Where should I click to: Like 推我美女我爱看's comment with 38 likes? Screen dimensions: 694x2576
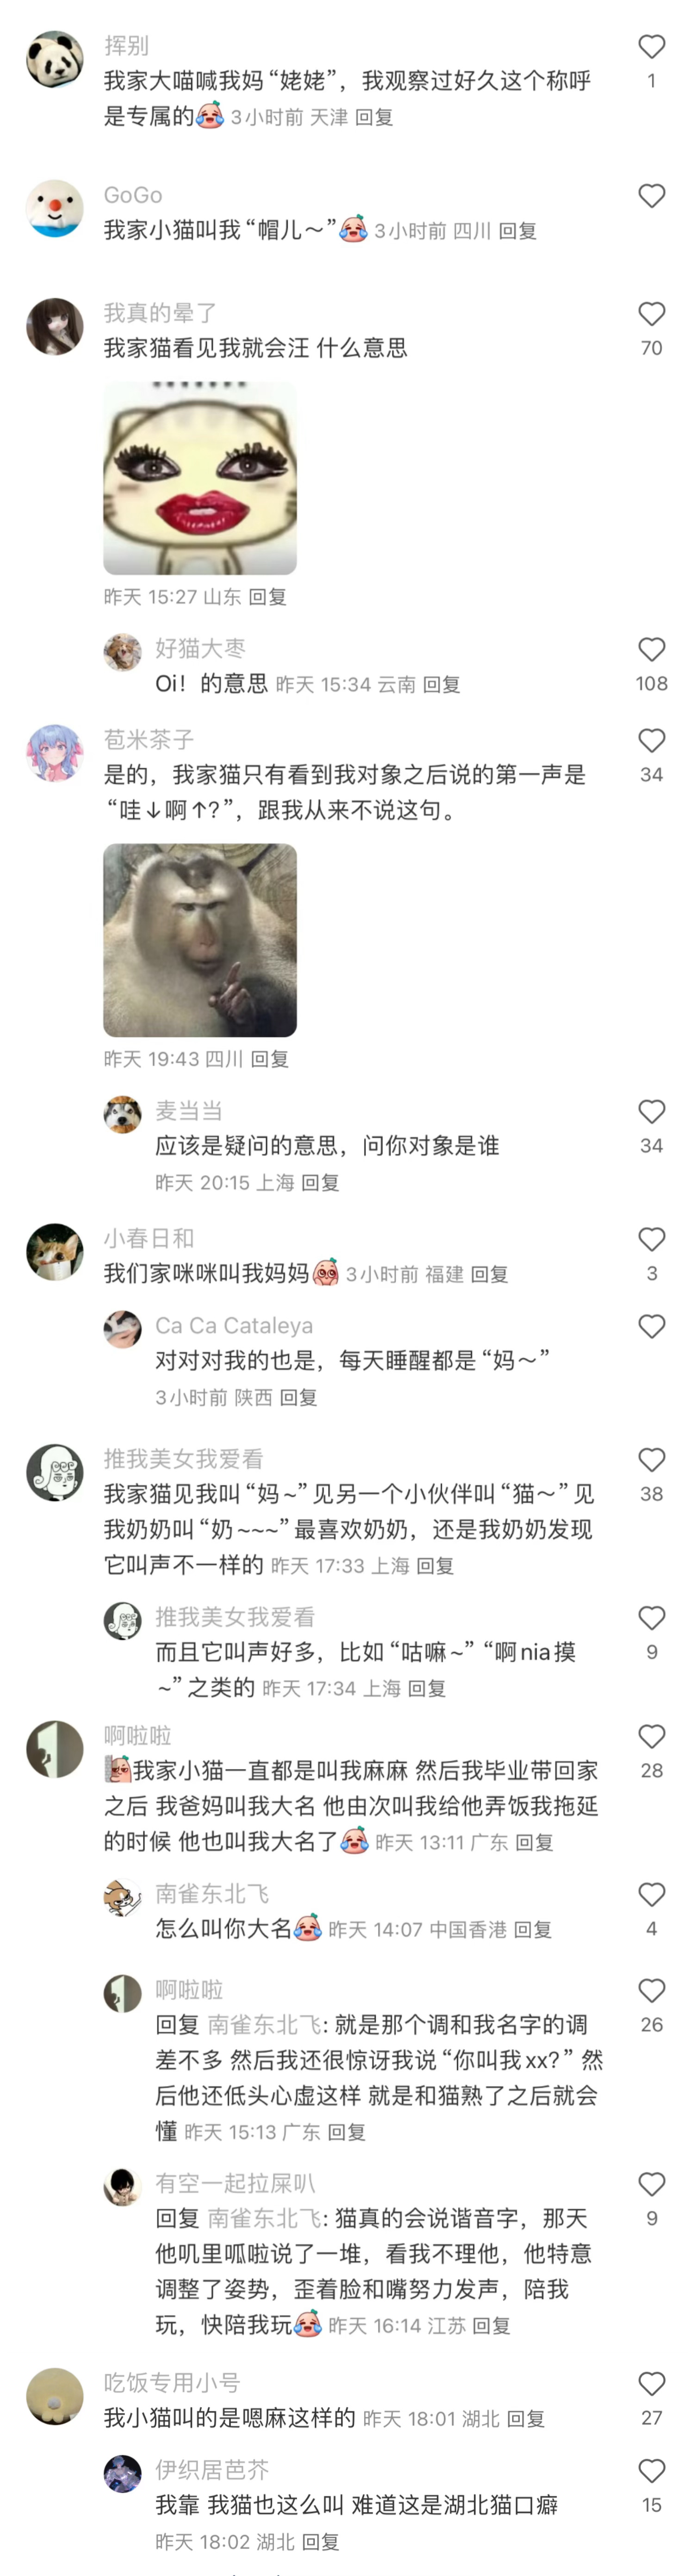click(x=651, y=1460)
